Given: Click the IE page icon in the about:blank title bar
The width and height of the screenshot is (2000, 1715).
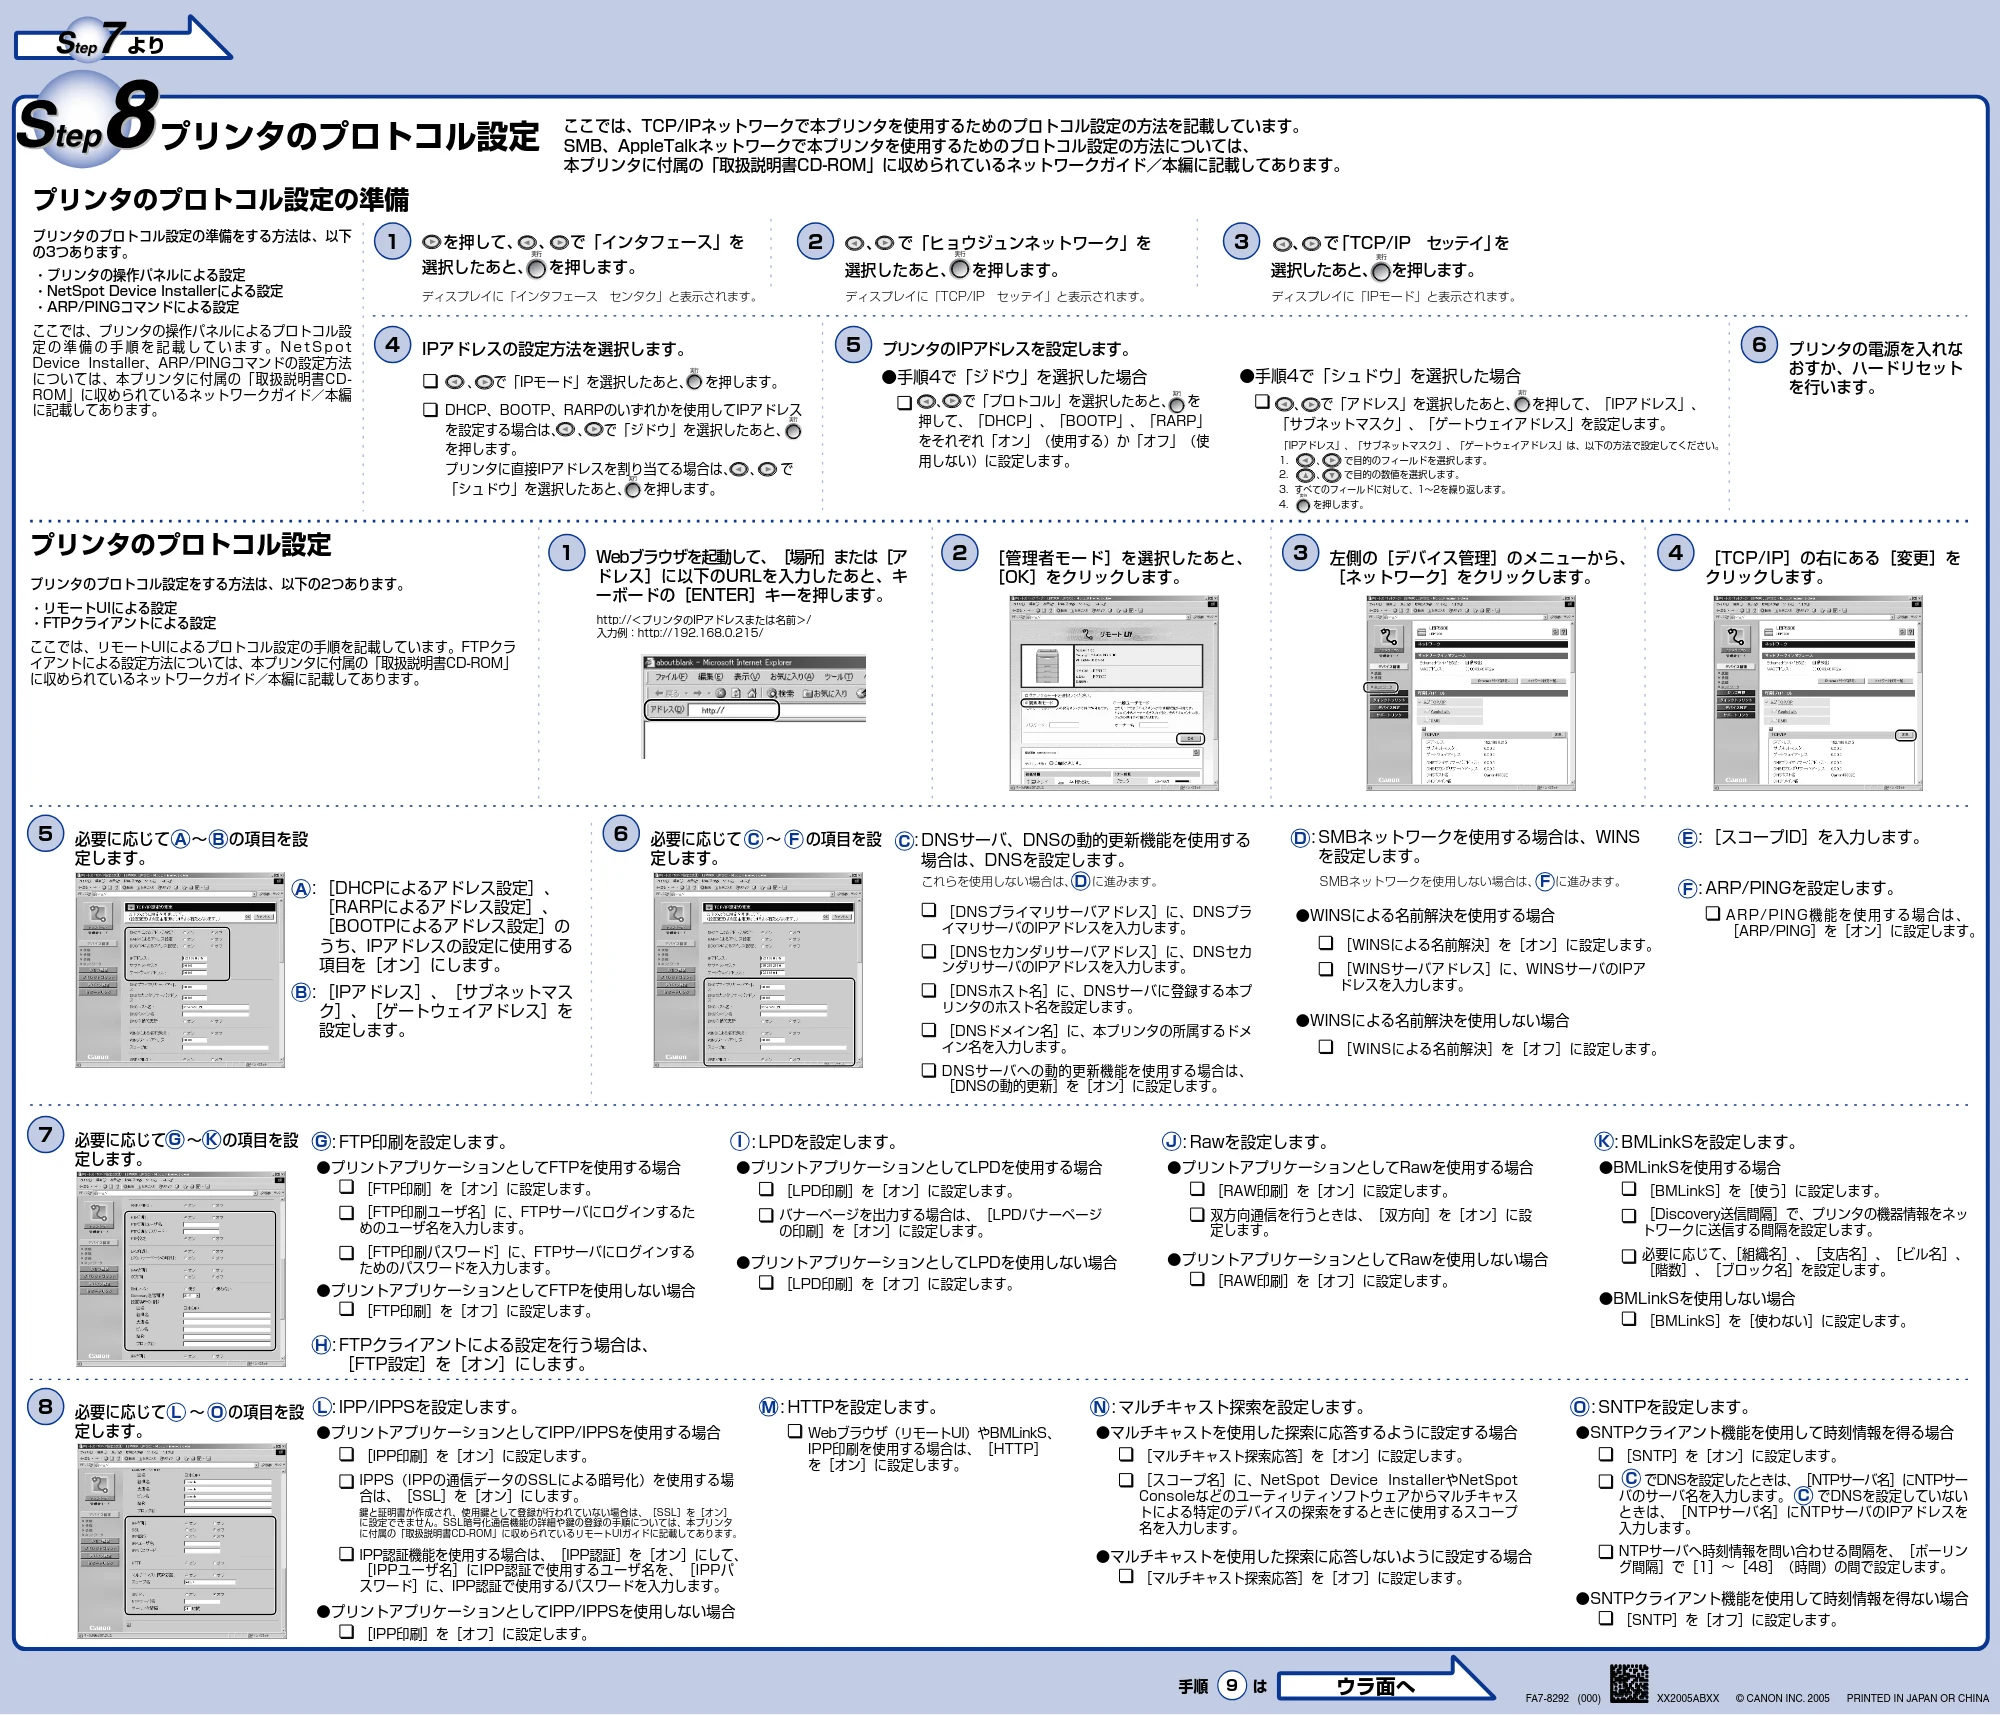Looking at the screenshot, I should pyautogui.click(x=650, y=662).
